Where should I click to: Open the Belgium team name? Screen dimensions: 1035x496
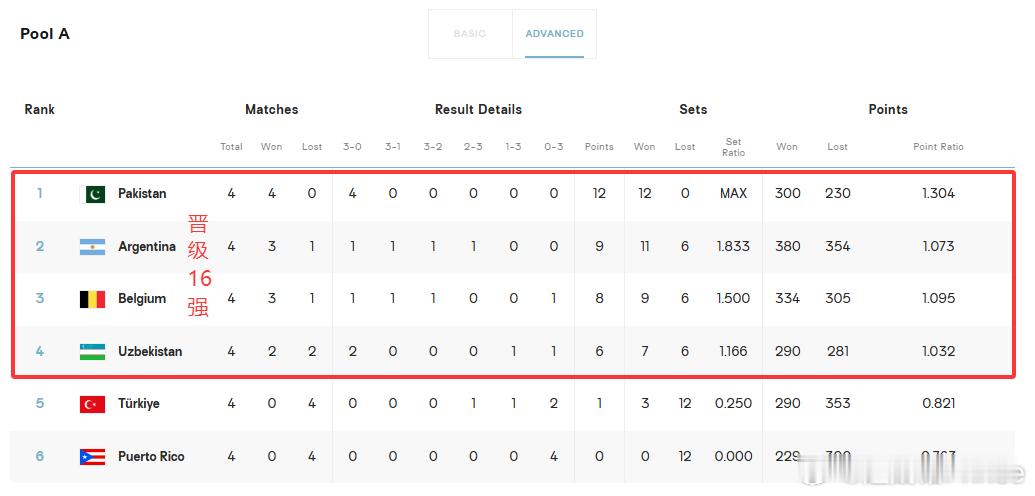(x=142, y=299)
